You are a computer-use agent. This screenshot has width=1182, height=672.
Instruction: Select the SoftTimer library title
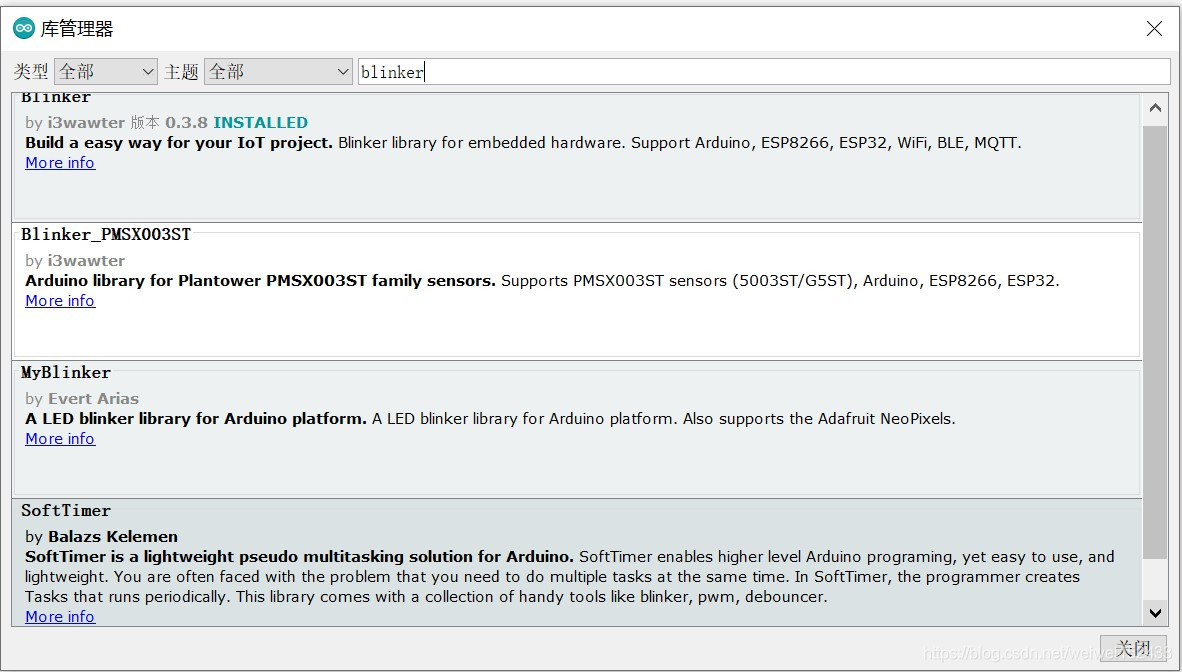66,511
